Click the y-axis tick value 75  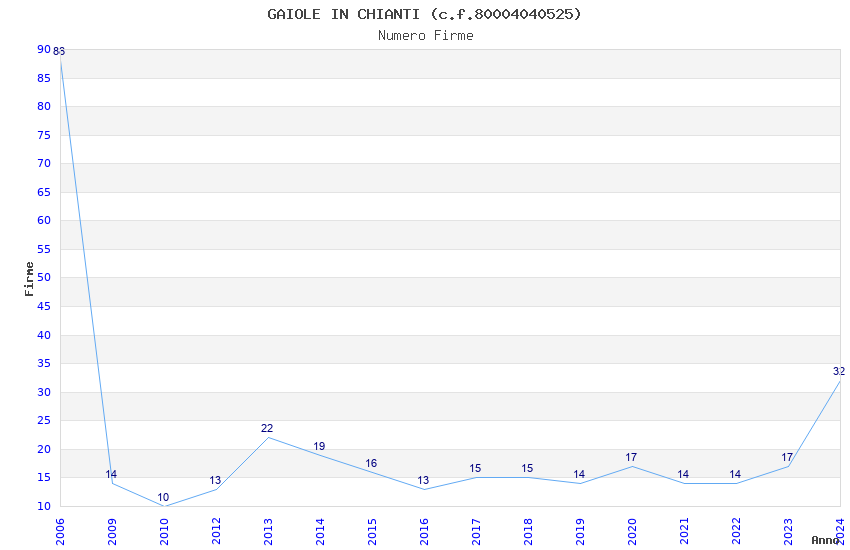tap(44, 135)
